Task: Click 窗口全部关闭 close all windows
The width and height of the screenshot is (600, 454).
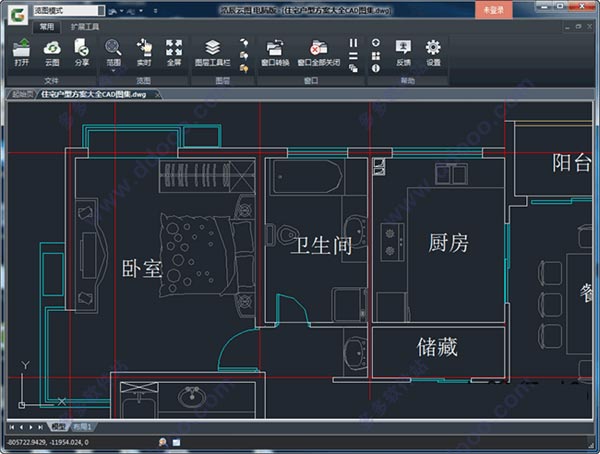Action: 319,53
